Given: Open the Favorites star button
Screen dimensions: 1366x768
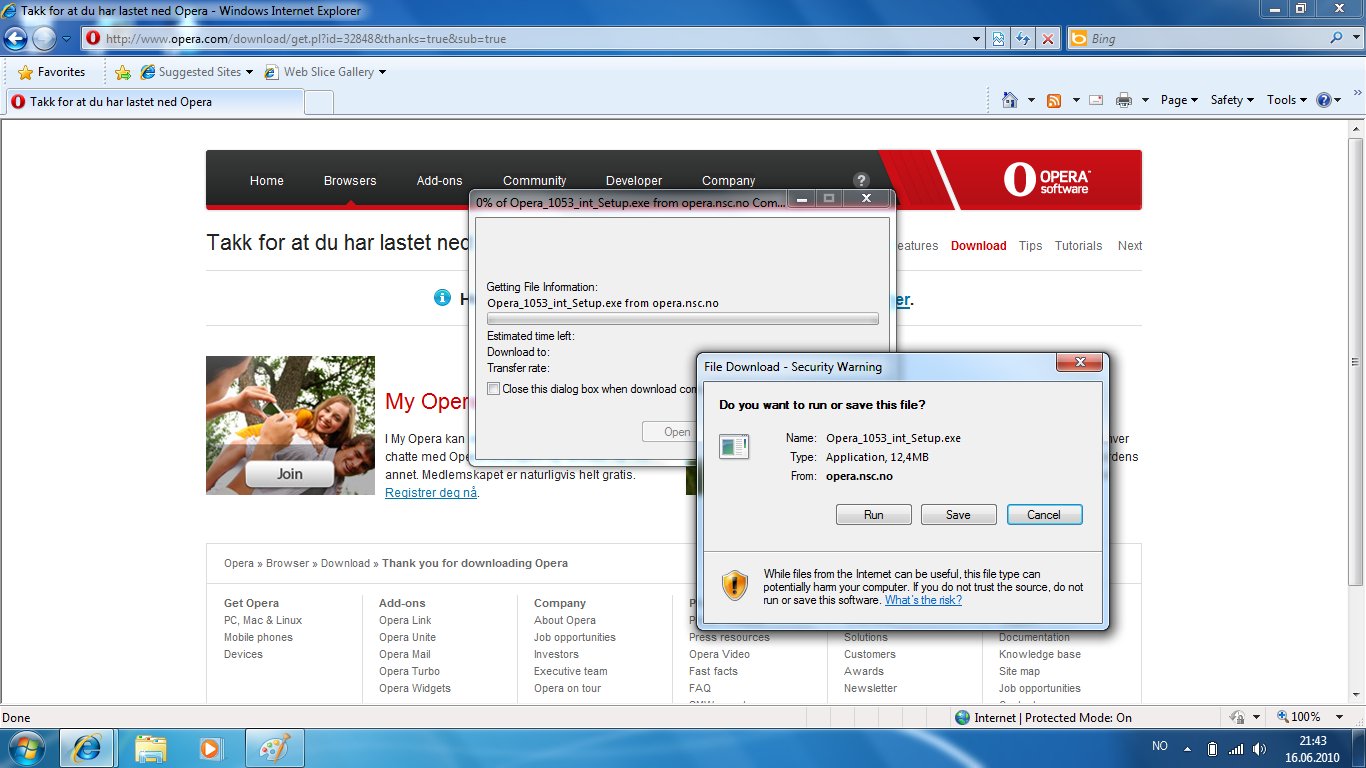Looking at the screenshot, I should pyautogui.click(x=51, y=72).
